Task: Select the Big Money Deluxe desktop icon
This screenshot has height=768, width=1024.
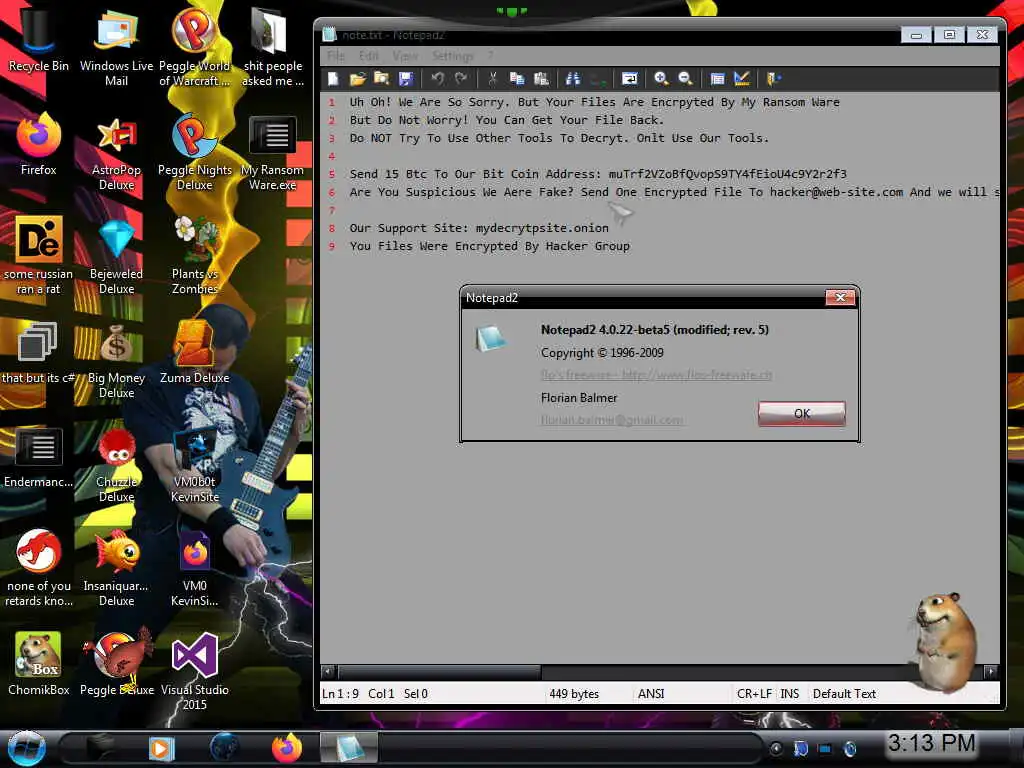Action: pyautogui.click(x=116, y=360)
